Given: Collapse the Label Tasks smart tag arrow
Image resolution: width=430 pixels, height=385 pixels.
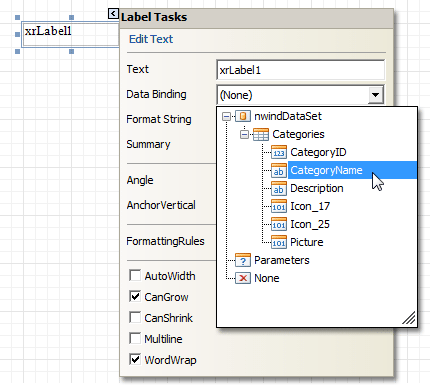Looking at the screenshot, I should [x=113, y=14].
